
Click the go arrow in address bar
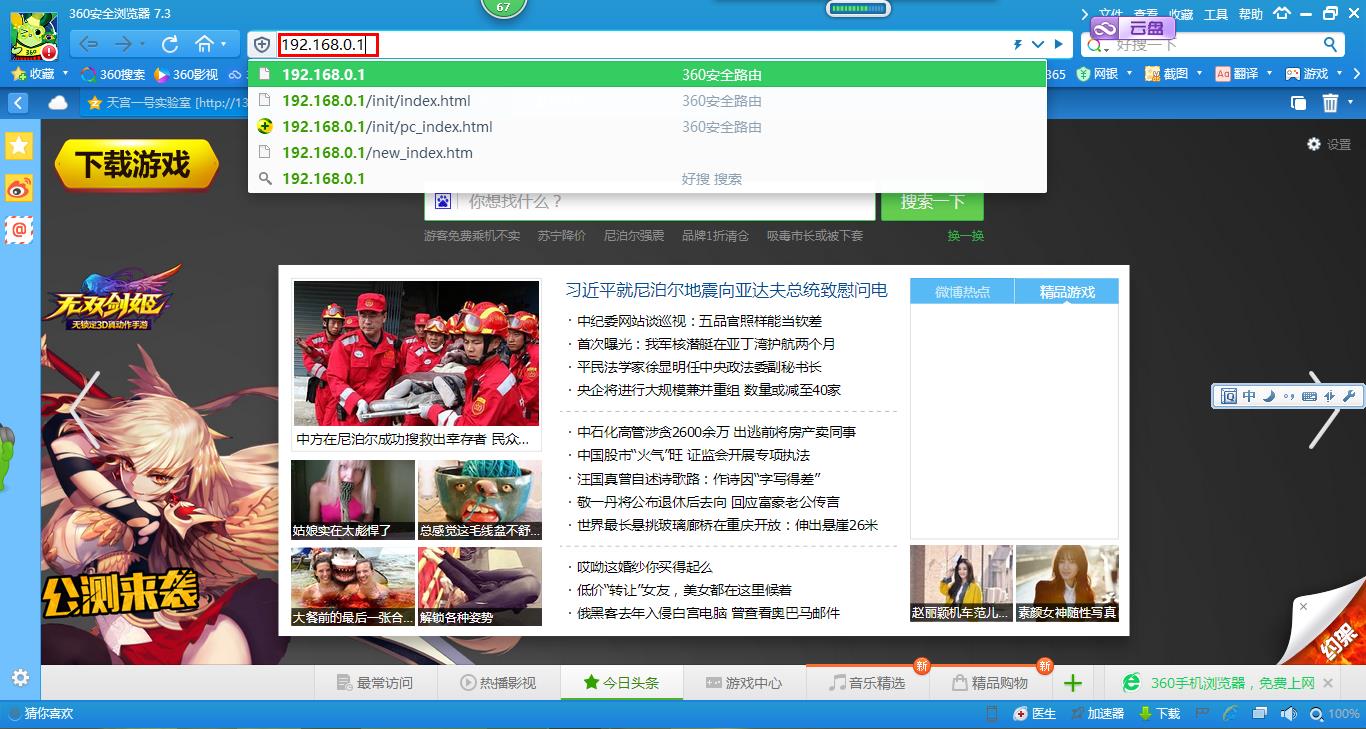tap(1060, 45)
